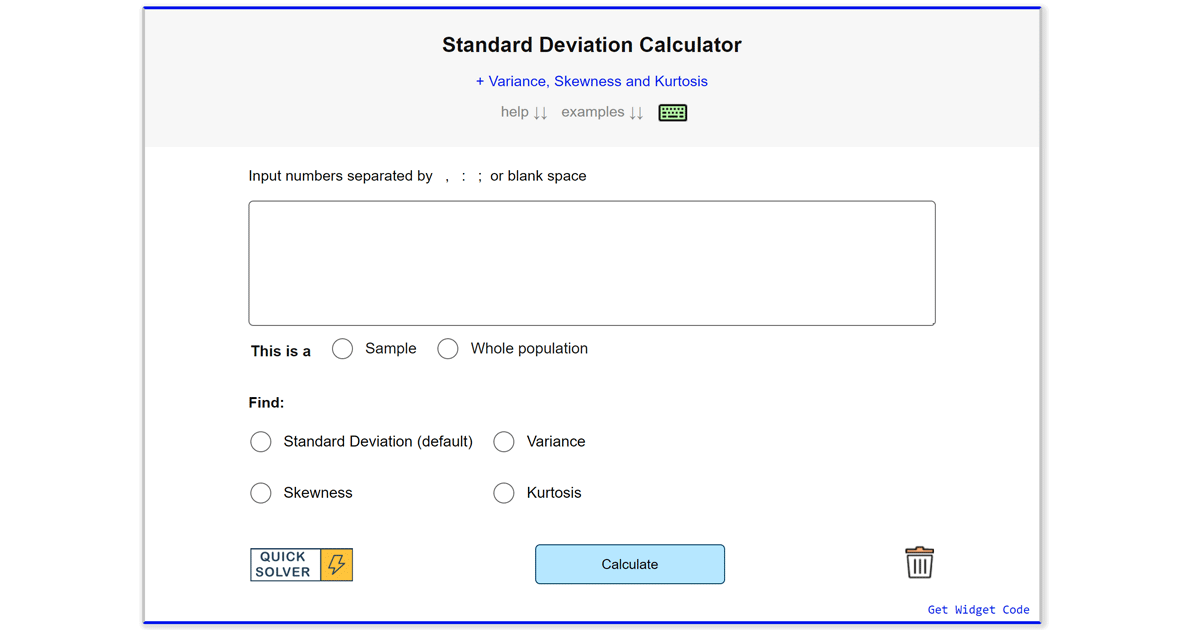Click the down arrows beside examples

tap(637, 112)
